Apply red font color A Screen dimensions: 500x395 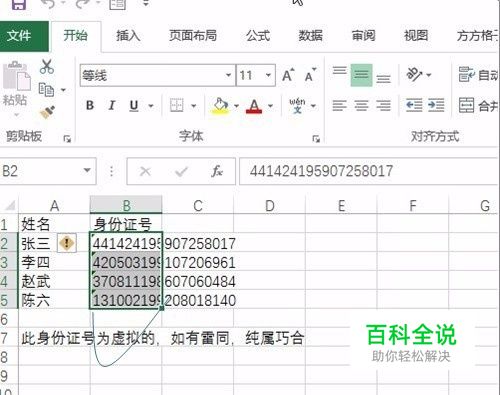tap(254, 106)
